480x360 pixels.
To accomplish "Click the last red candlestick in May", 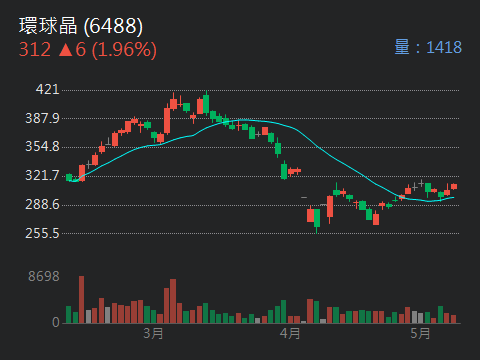I will tap(454, 187).
